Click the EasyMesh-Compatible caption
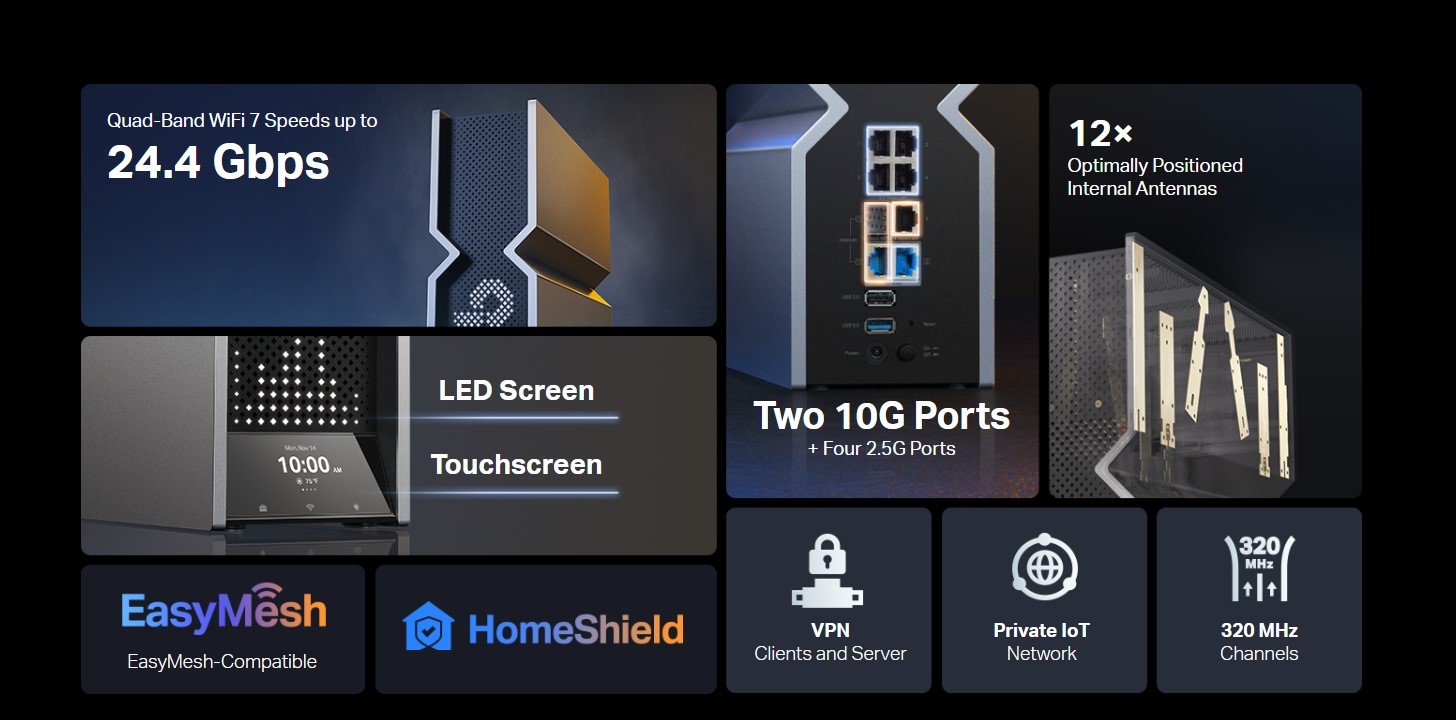 (222, 661)
